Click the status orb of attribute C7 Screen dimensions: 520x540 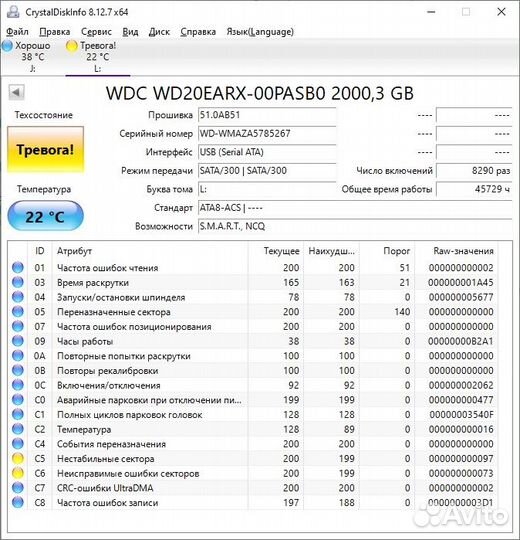18,488
